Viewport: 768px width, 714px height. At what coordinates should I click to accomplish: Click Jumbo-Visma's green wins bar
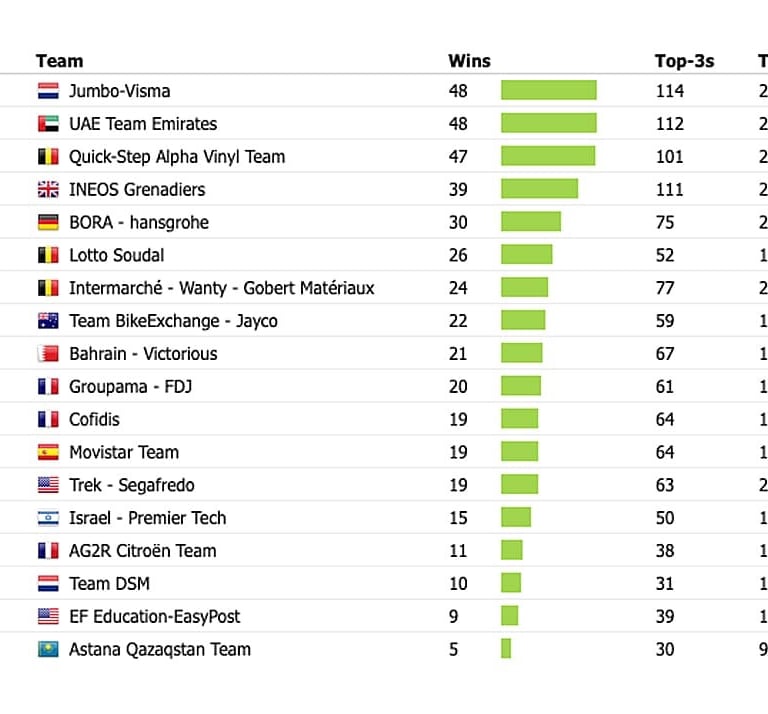coord(548,91)
